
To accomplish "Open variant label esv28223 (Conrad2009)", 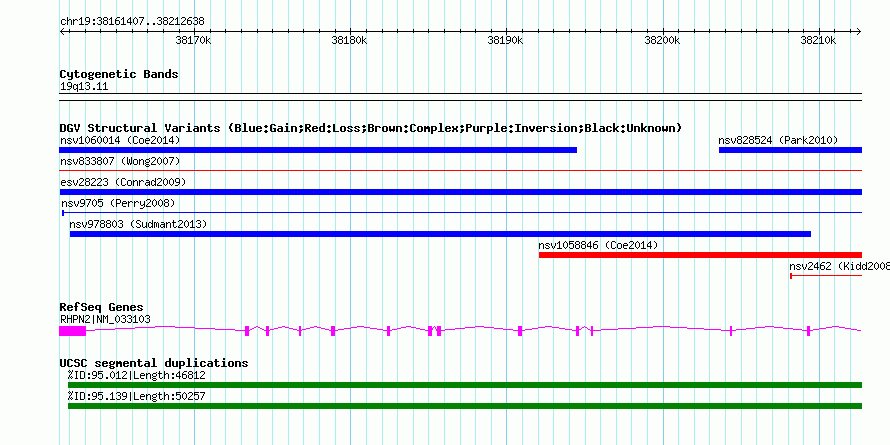I will pyautogui.click(x=123, y=182).
